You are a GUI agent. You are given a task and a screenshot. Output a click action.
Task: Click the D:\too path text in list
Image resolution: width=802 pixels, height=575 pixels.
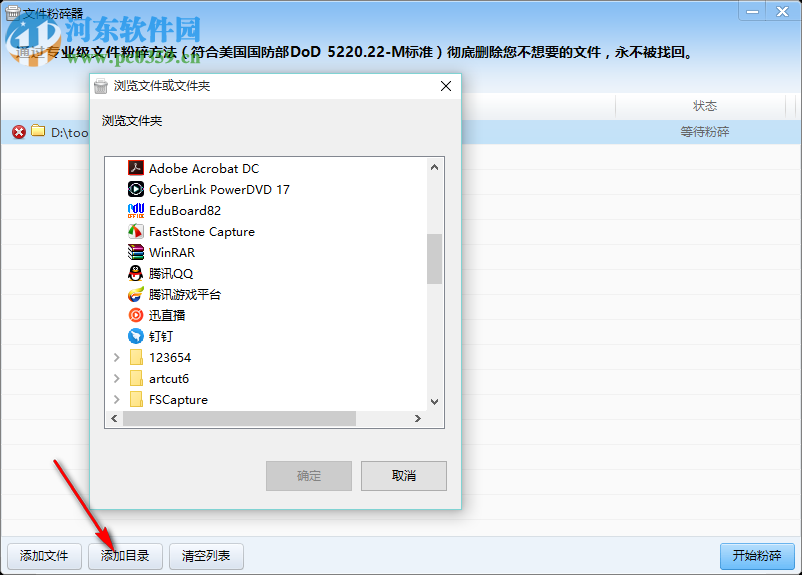pos(70,133)
